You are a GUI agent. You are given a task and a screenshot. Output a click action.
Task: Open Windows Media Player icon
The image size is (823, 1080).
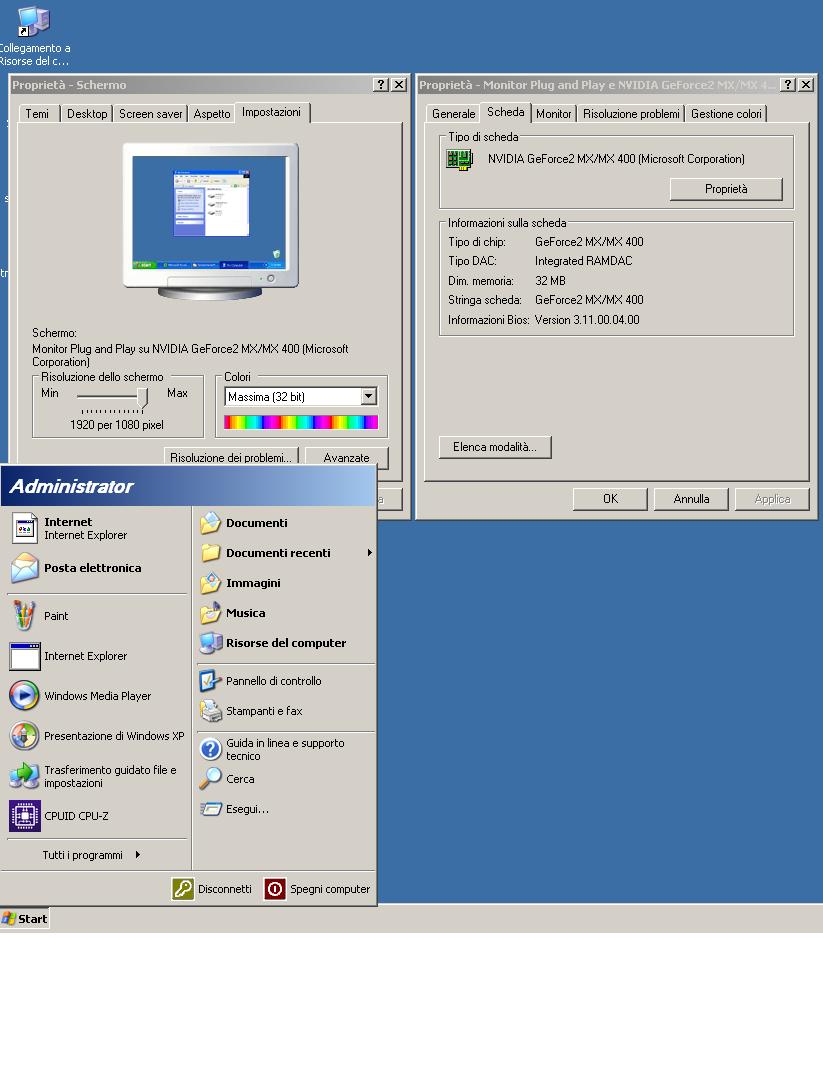tap(25, 696)
